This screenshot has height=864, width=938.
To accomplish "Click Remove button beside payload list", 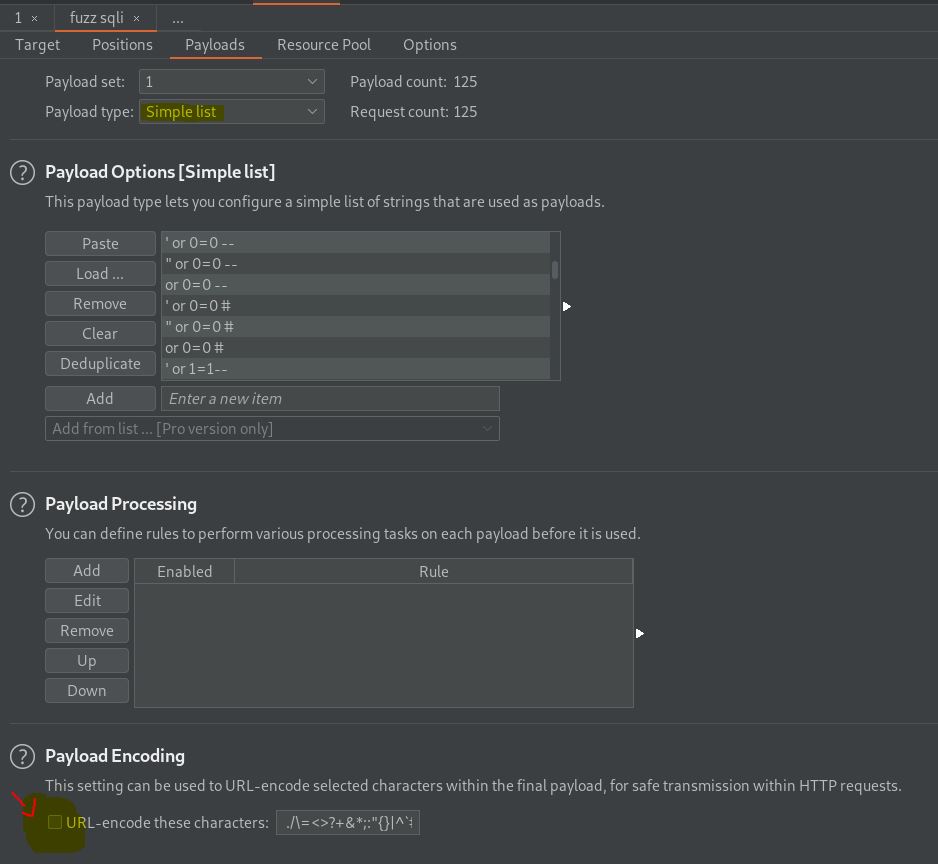I will click(100, 303).
